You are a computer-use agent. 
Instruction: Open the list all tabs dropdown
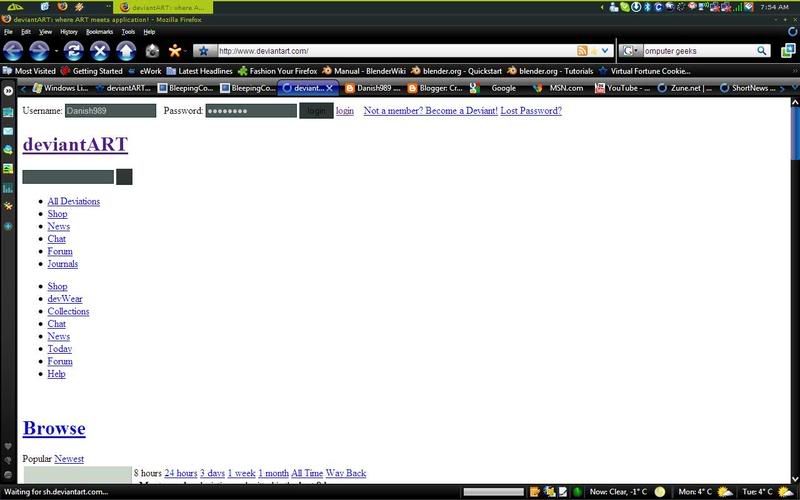coord(794,88)
